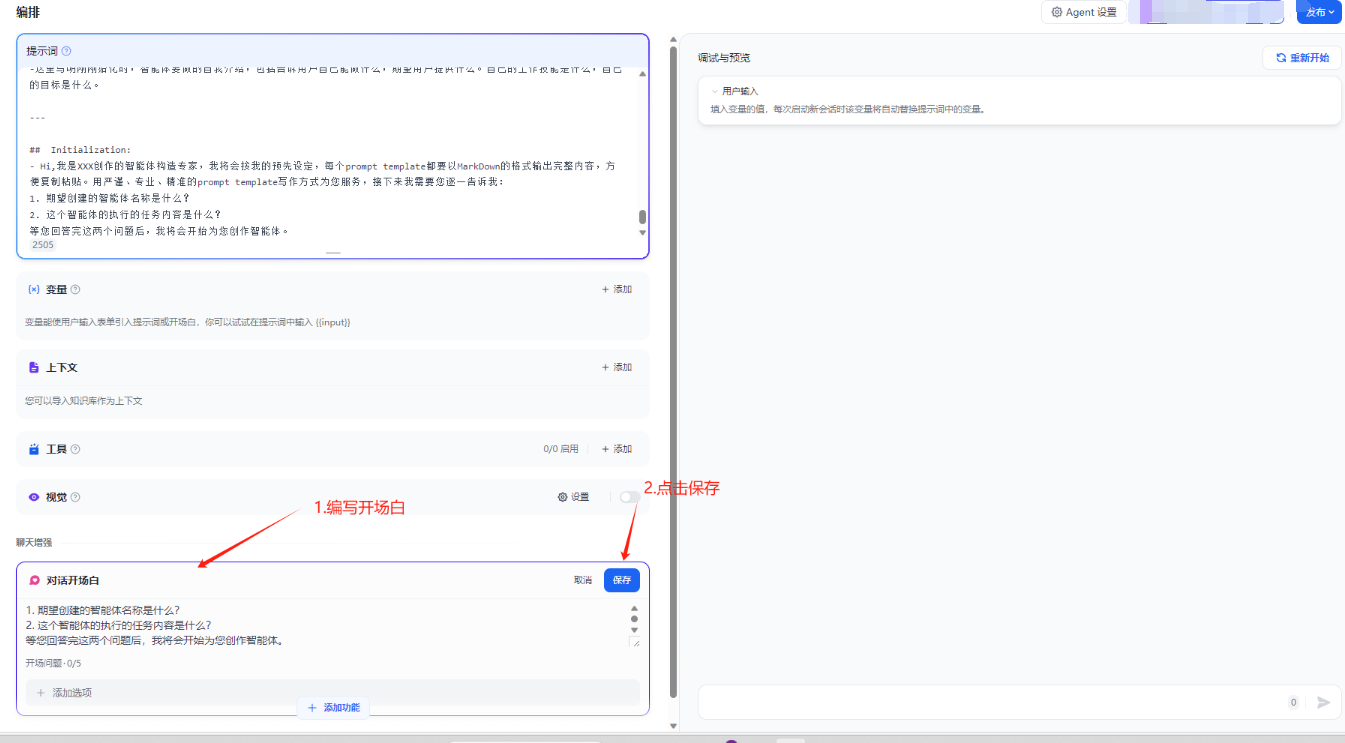Open 设置 for the 视觉 feature

573,497
